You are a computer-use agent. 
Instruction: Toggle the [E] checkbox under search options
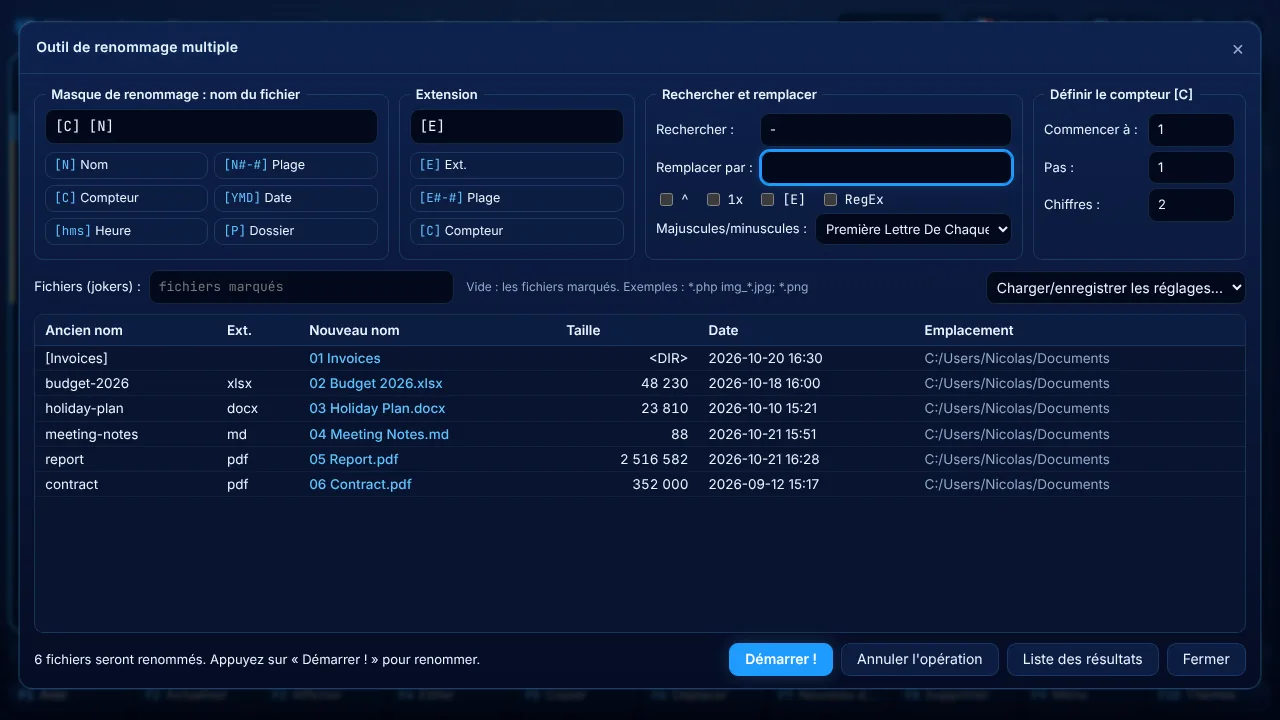[x=767, y=200]
